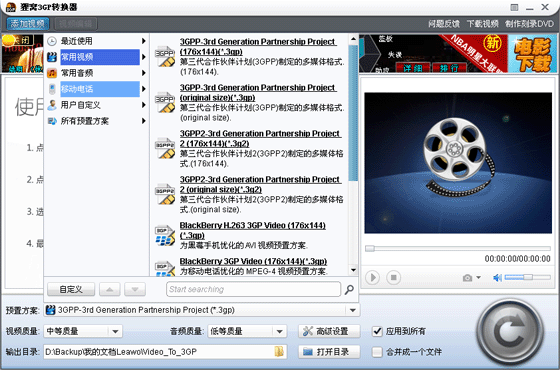Click the film icon beside 常用视频
560x370 pixels.
click(52, 57)
